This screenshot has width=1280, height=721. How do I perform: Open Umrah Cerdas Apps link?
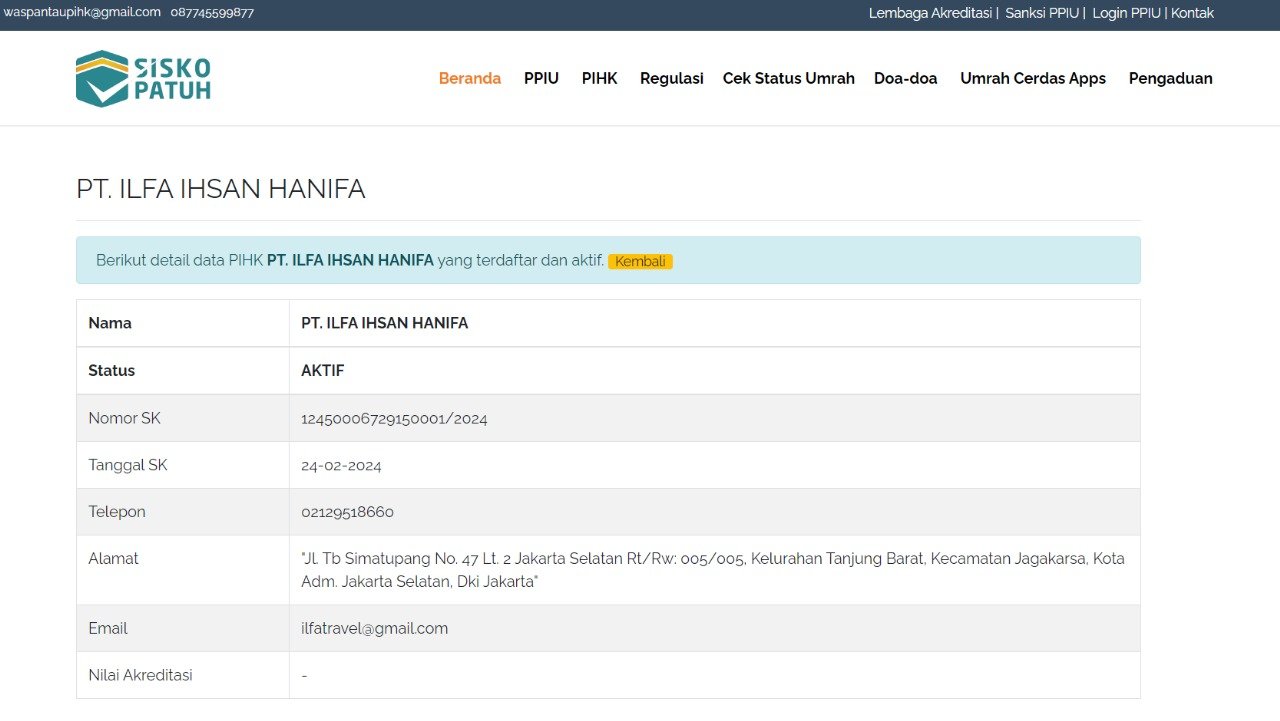tap(1032, 78)
